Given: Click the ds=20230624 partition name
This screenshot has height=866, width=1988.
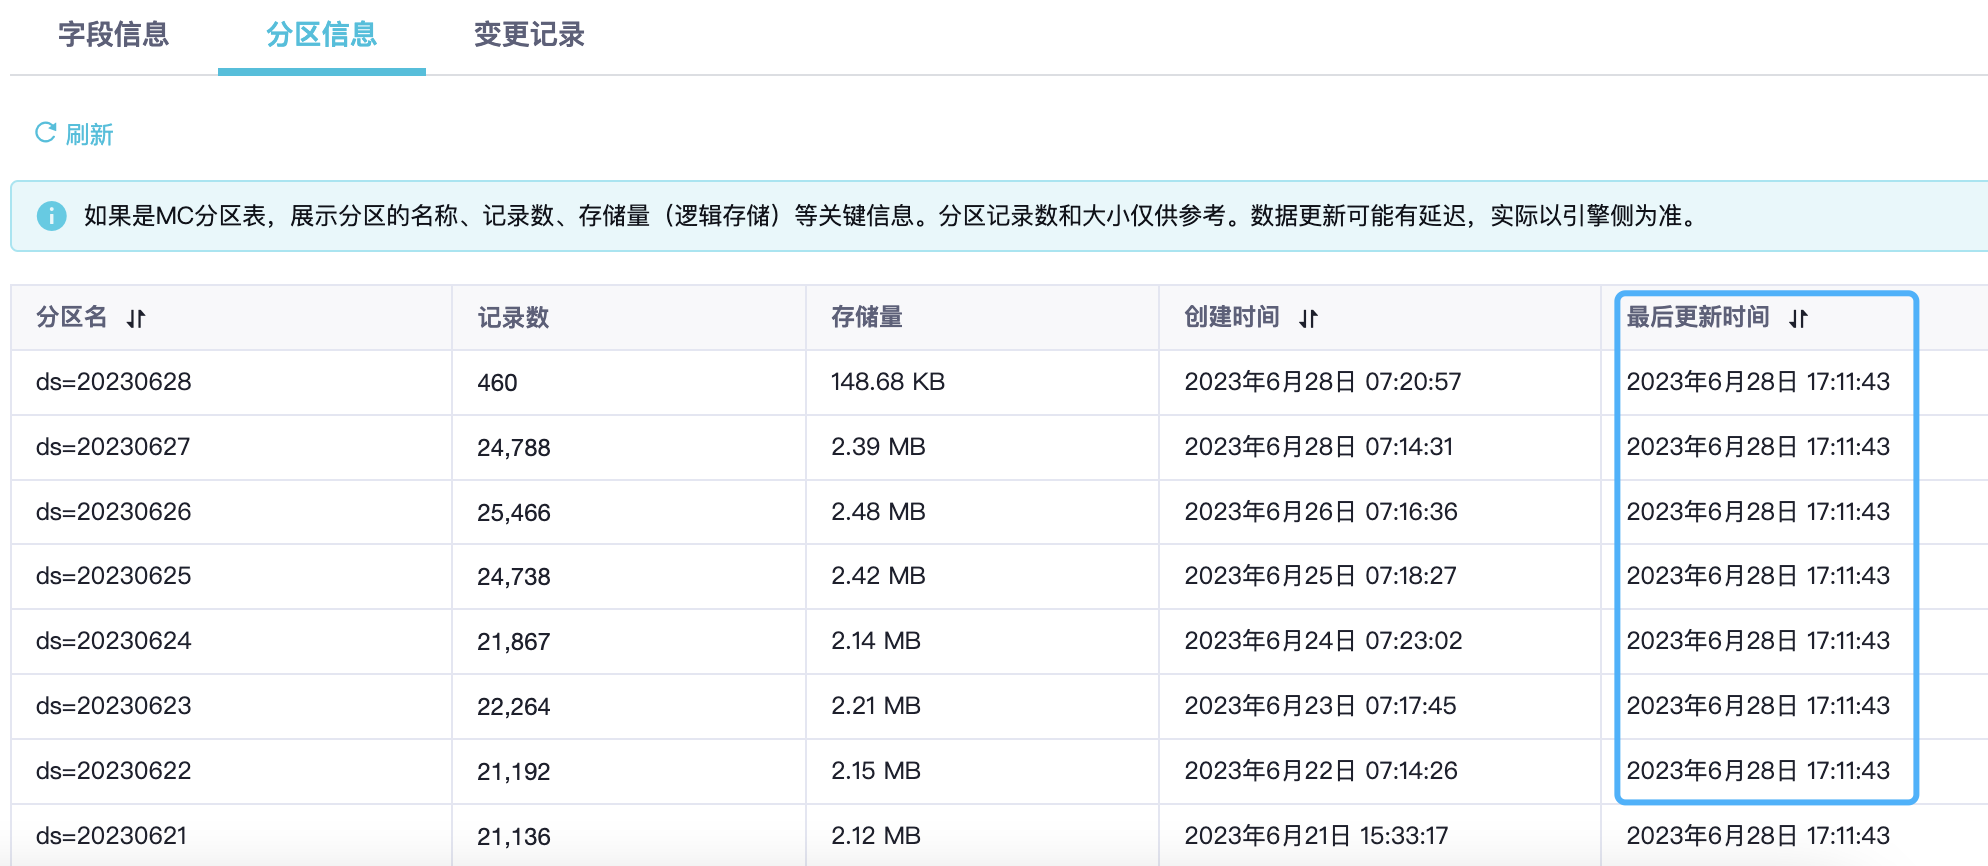Looking at the screenshot, I should [113, 641].
